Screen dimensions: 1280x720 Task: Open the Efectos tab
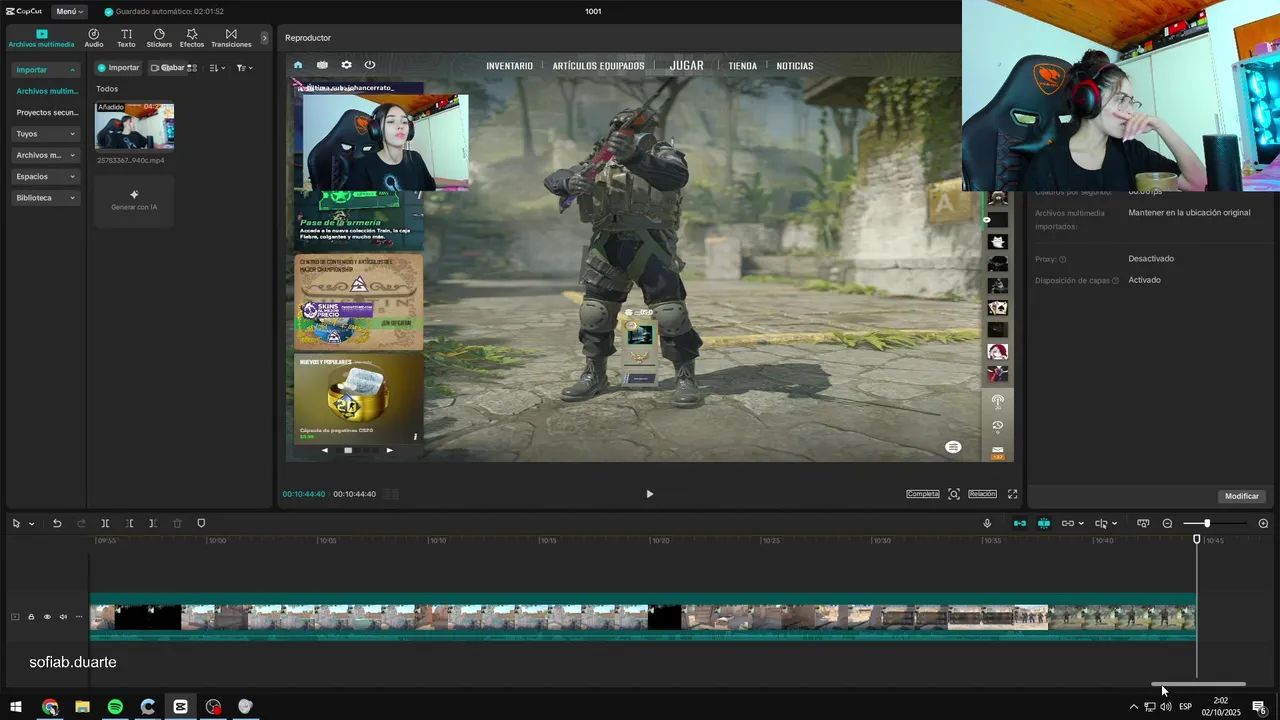click(x=192, y=38)
